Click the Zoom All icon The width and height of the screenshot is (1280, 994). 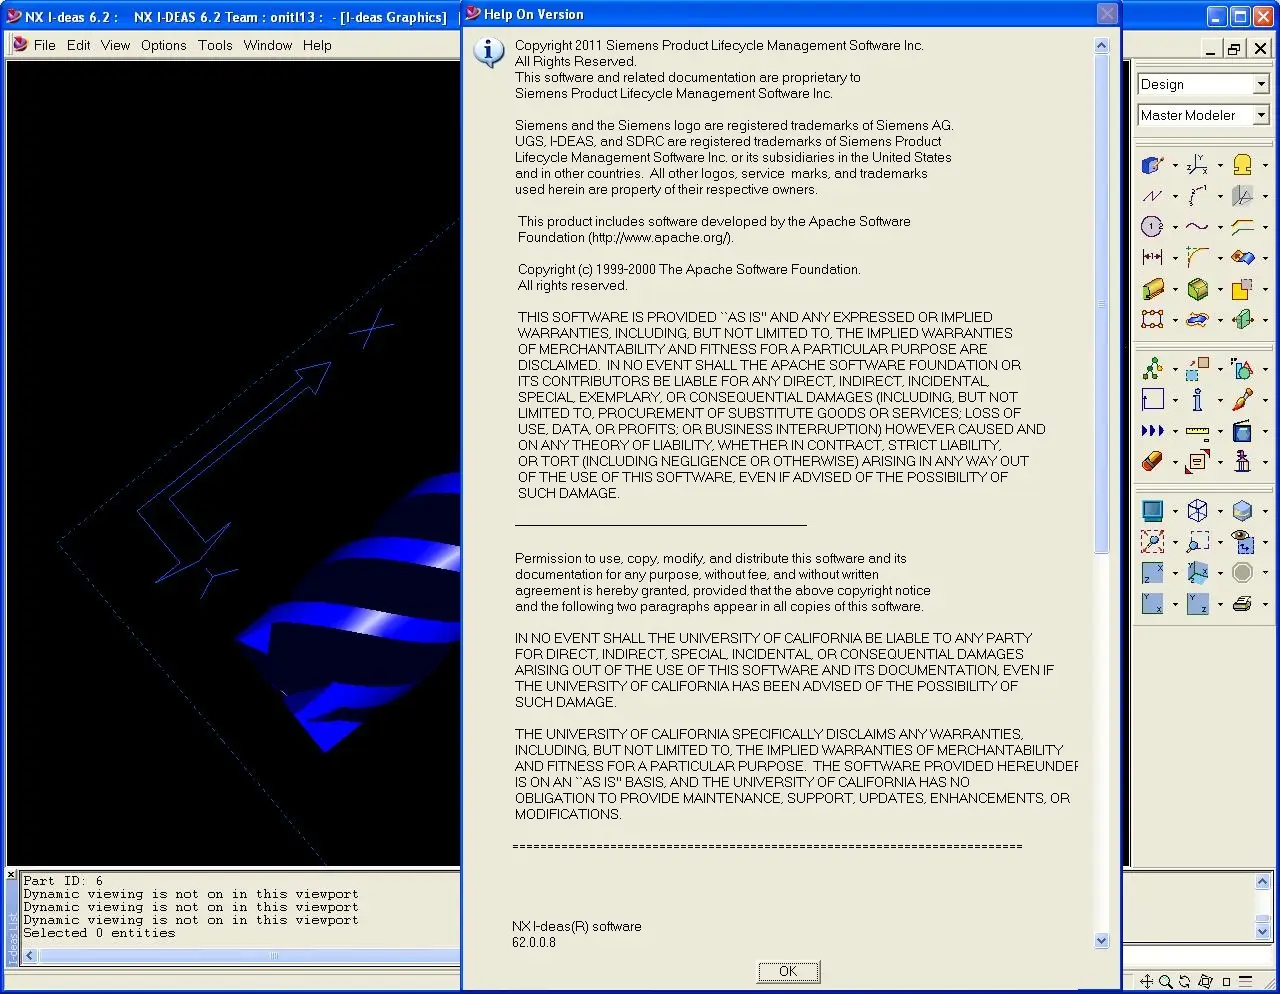[1153, 542]
